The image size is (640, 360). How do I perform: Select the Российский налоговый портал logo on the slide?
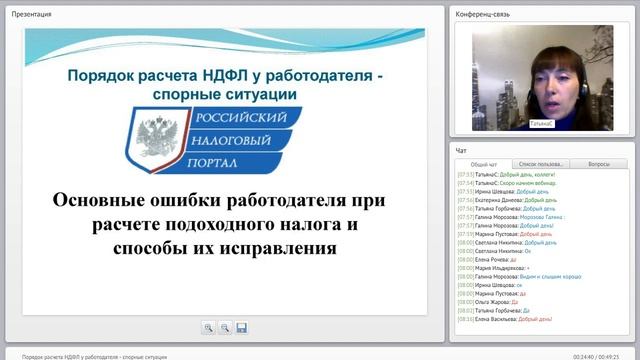click(x=213, y=140)
